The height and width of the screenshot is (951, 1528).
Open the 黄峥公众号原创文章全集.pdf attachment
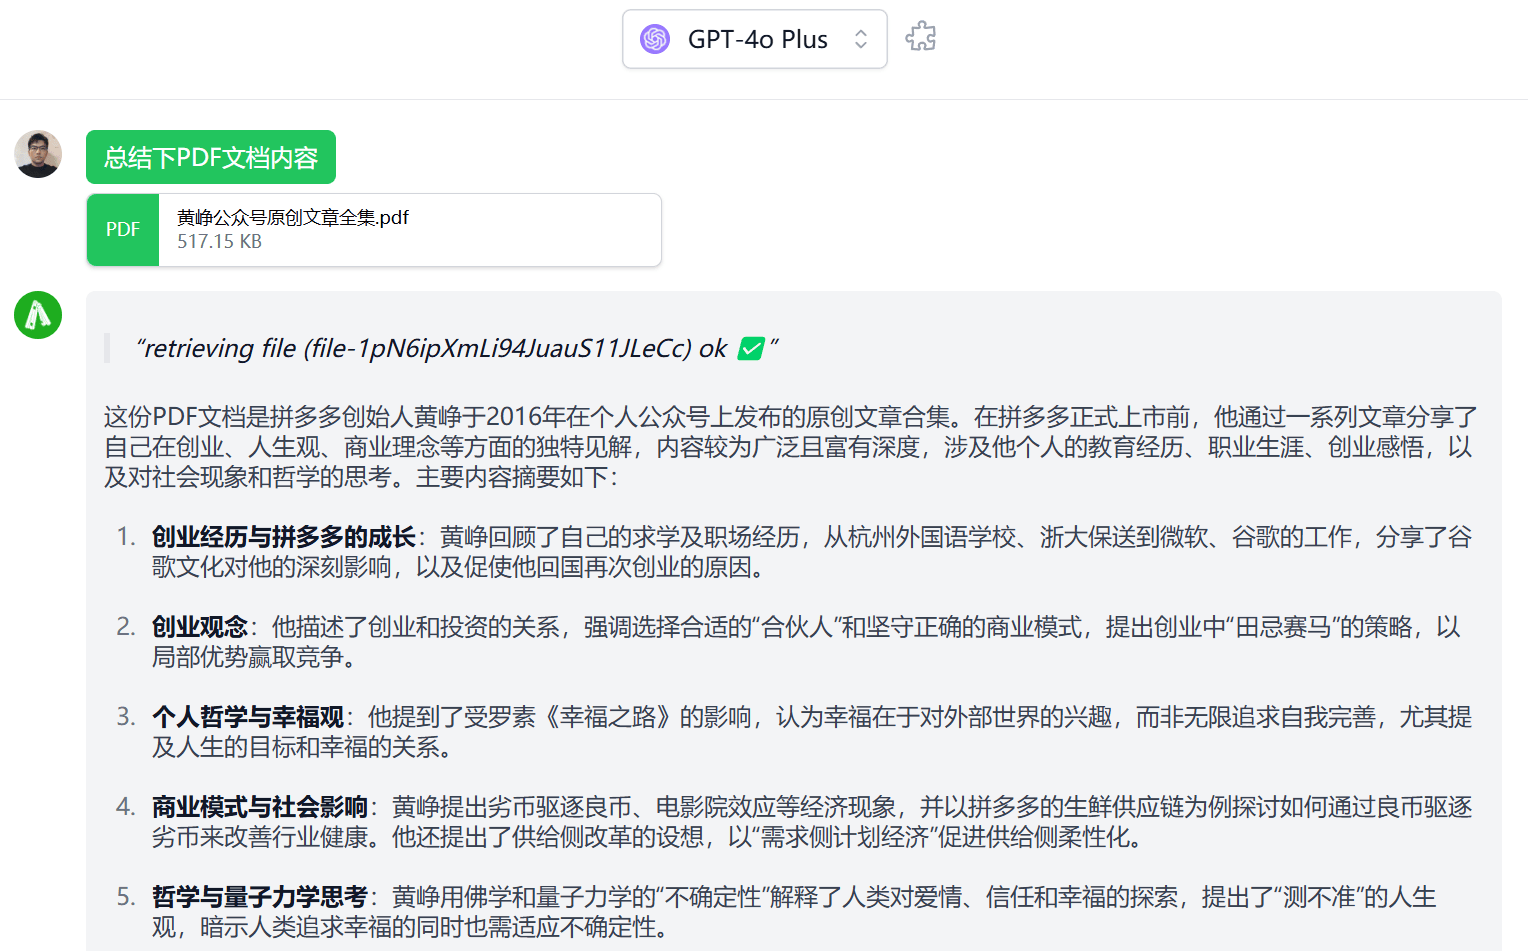[374, 230]
